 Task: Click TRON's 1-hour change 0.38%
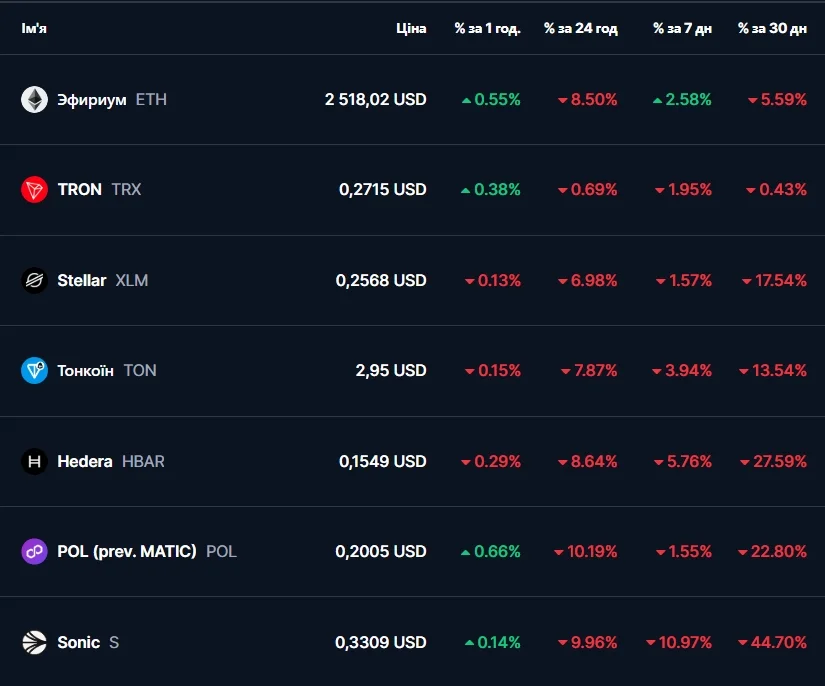pos(491,189)
